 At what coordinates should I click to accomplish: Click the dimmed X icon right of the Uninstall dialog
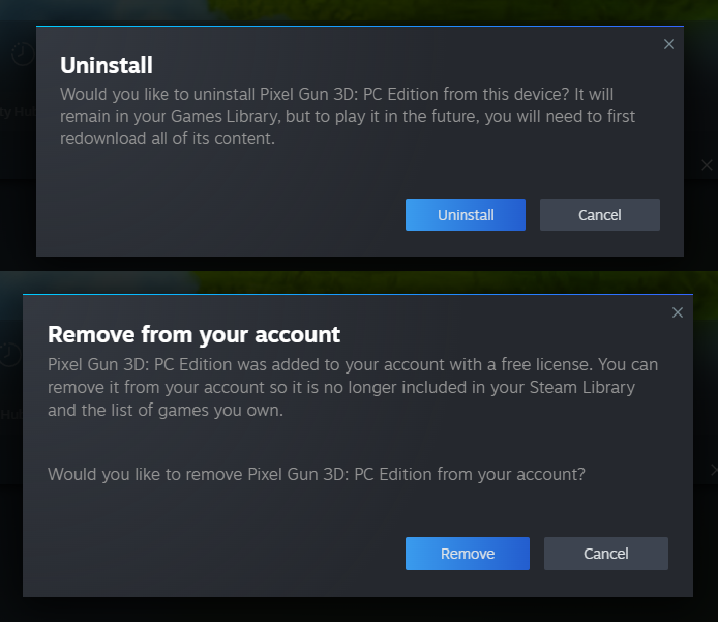tap(706, 165)
